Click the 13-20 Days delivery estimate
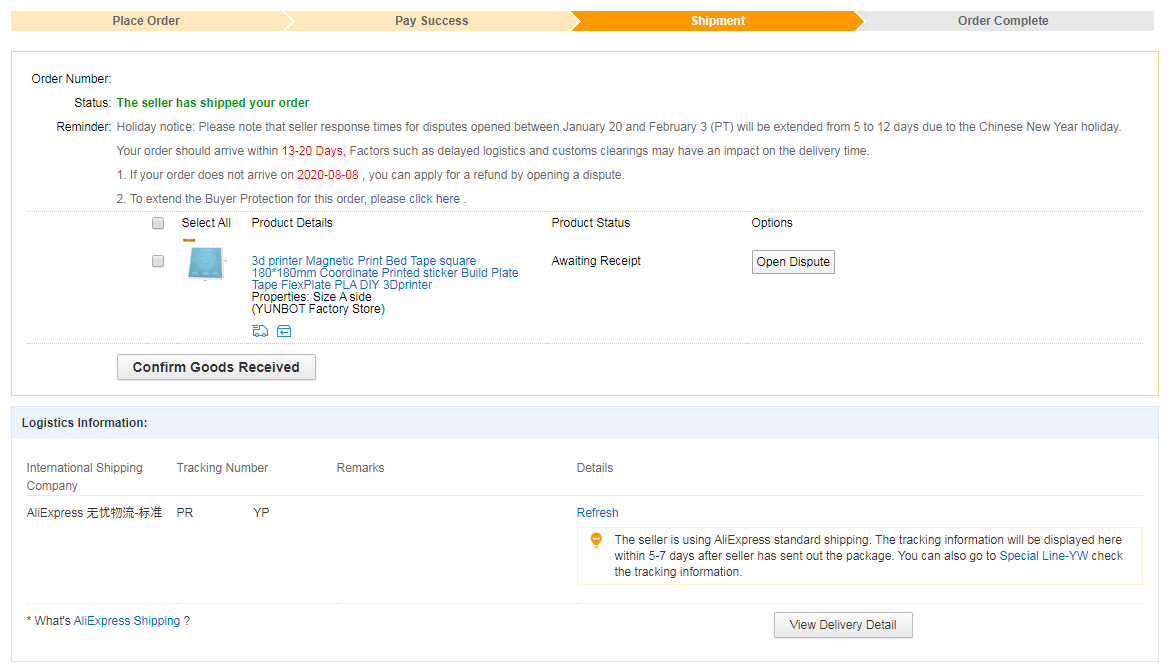 (x=313, y=151)
